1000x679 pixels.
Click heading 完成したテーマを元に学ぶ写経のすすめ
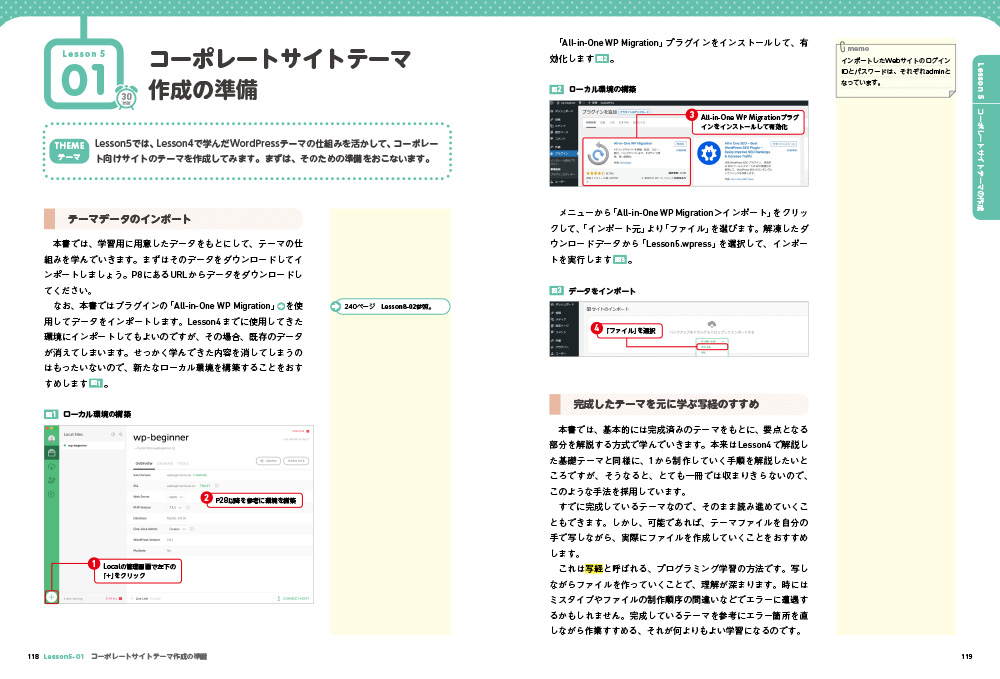666,404
